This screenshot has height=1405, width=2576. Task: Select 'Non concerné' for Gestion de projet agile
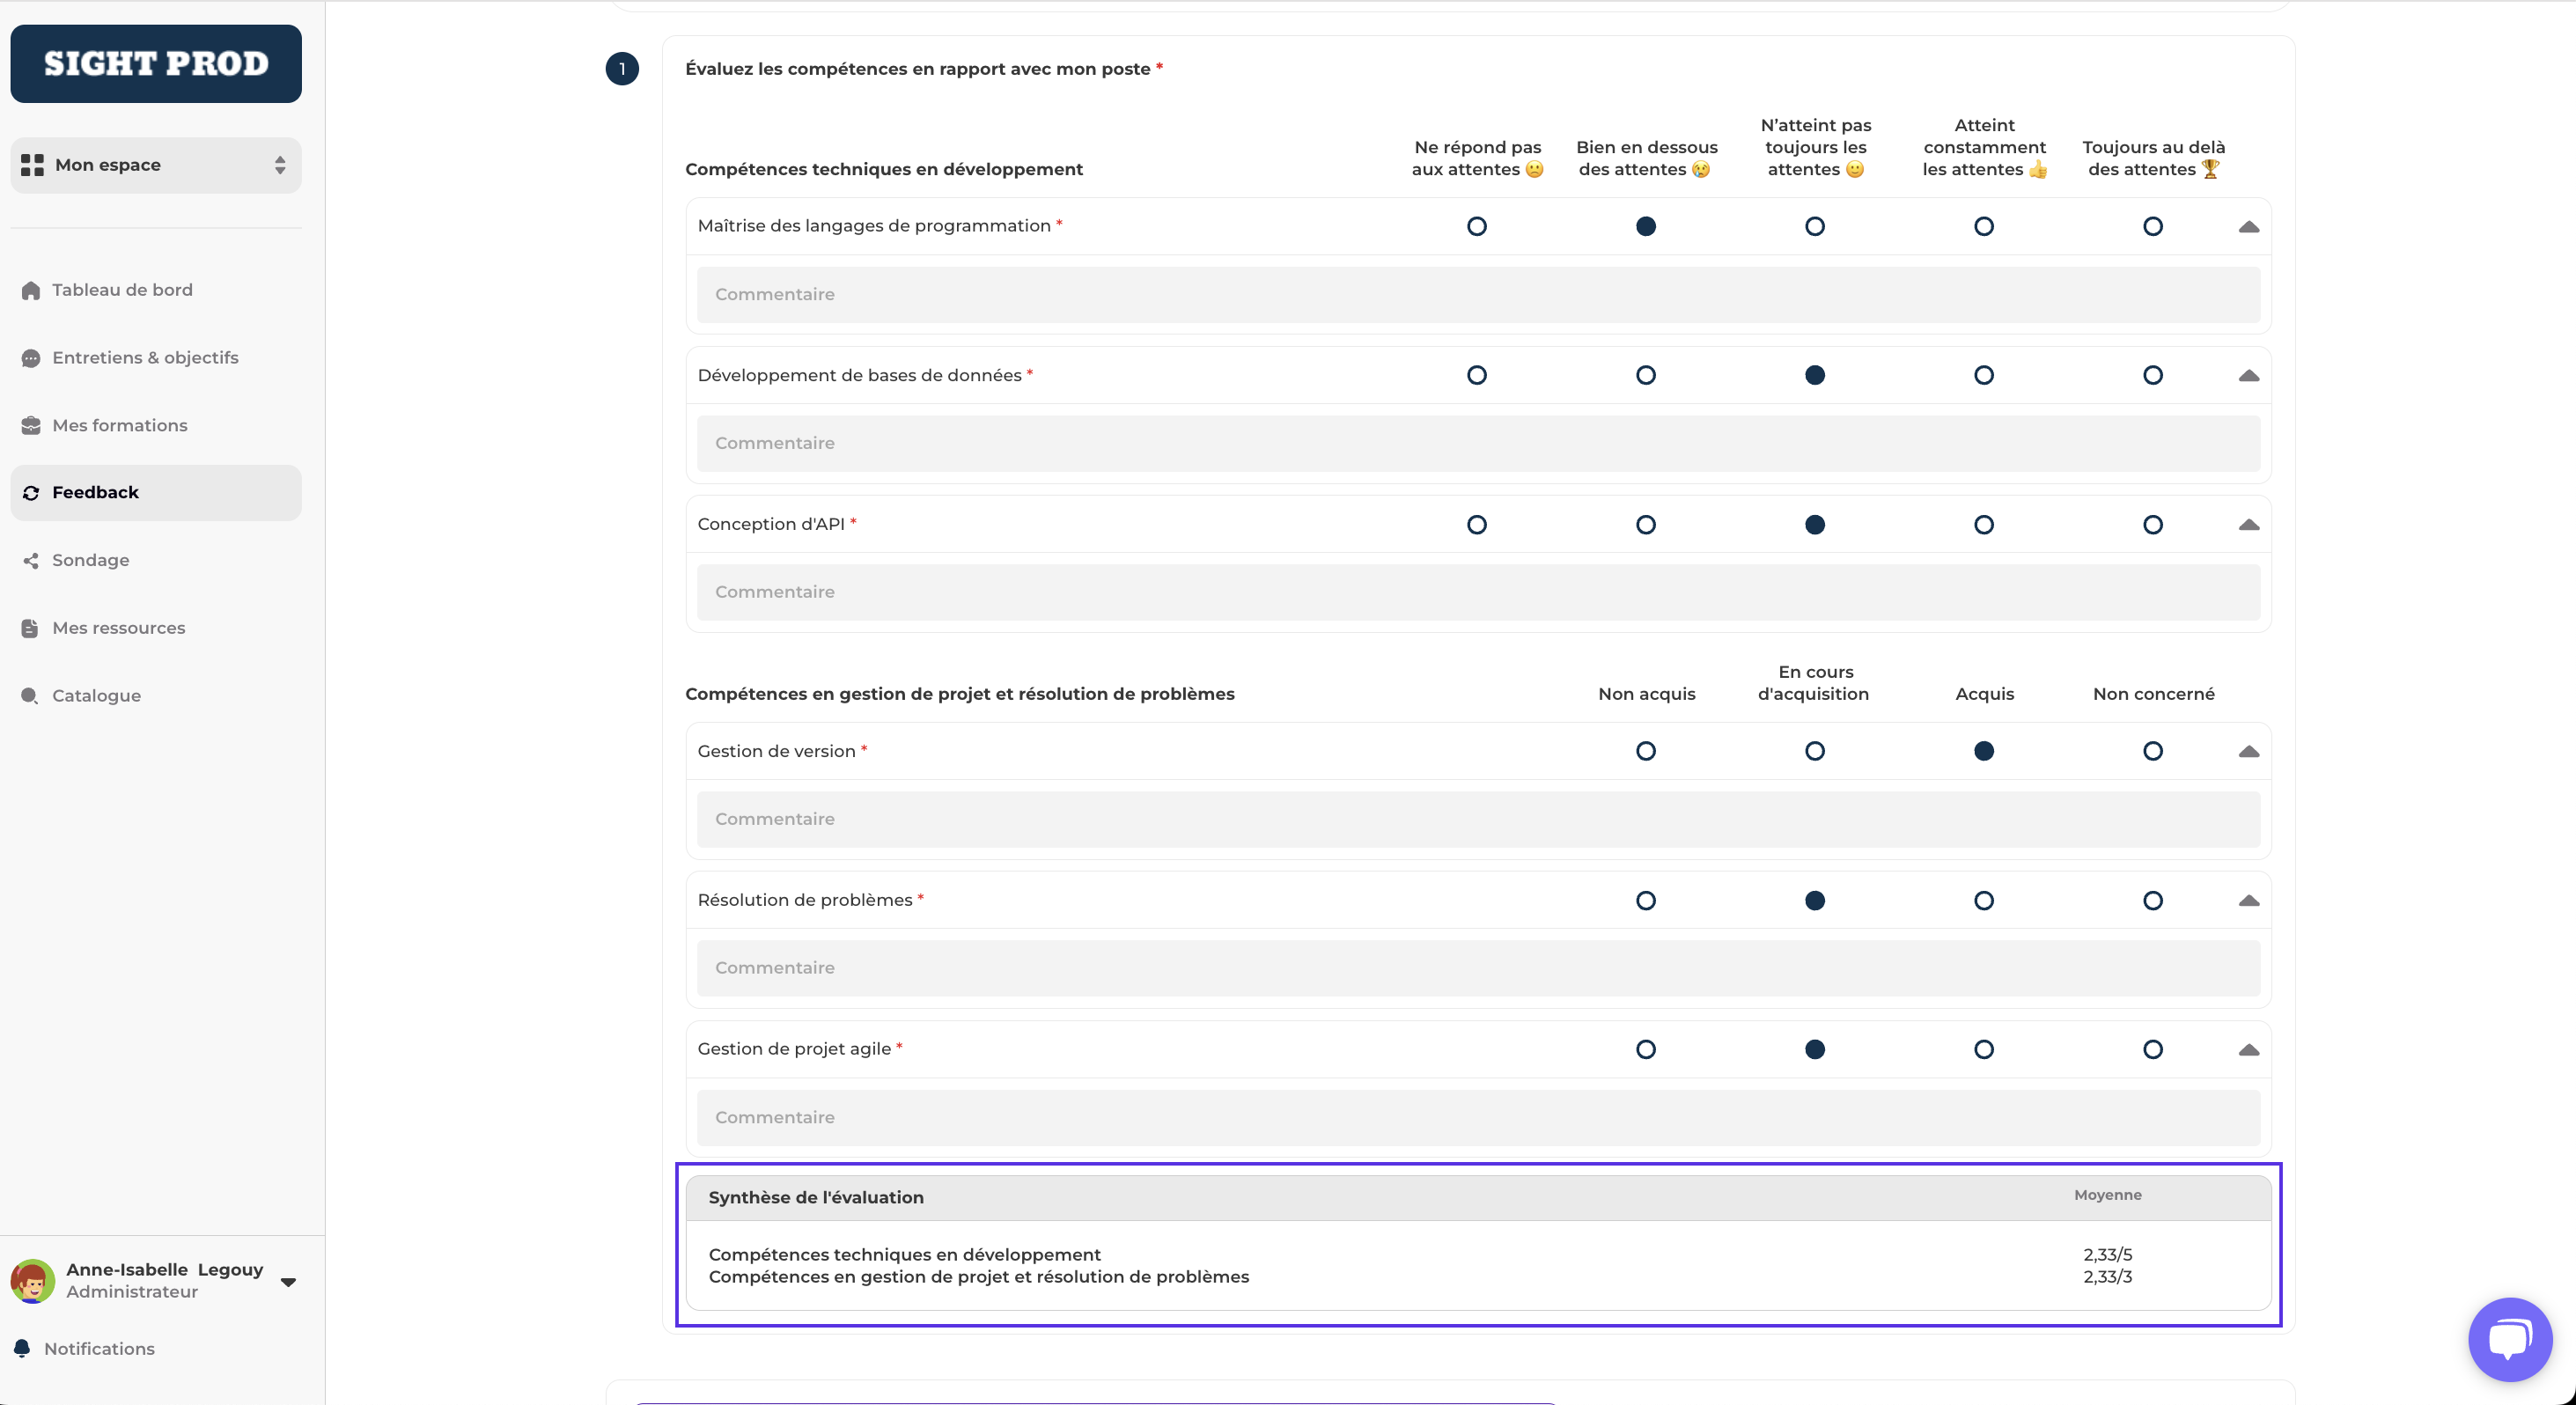tap(2153, 1049)
